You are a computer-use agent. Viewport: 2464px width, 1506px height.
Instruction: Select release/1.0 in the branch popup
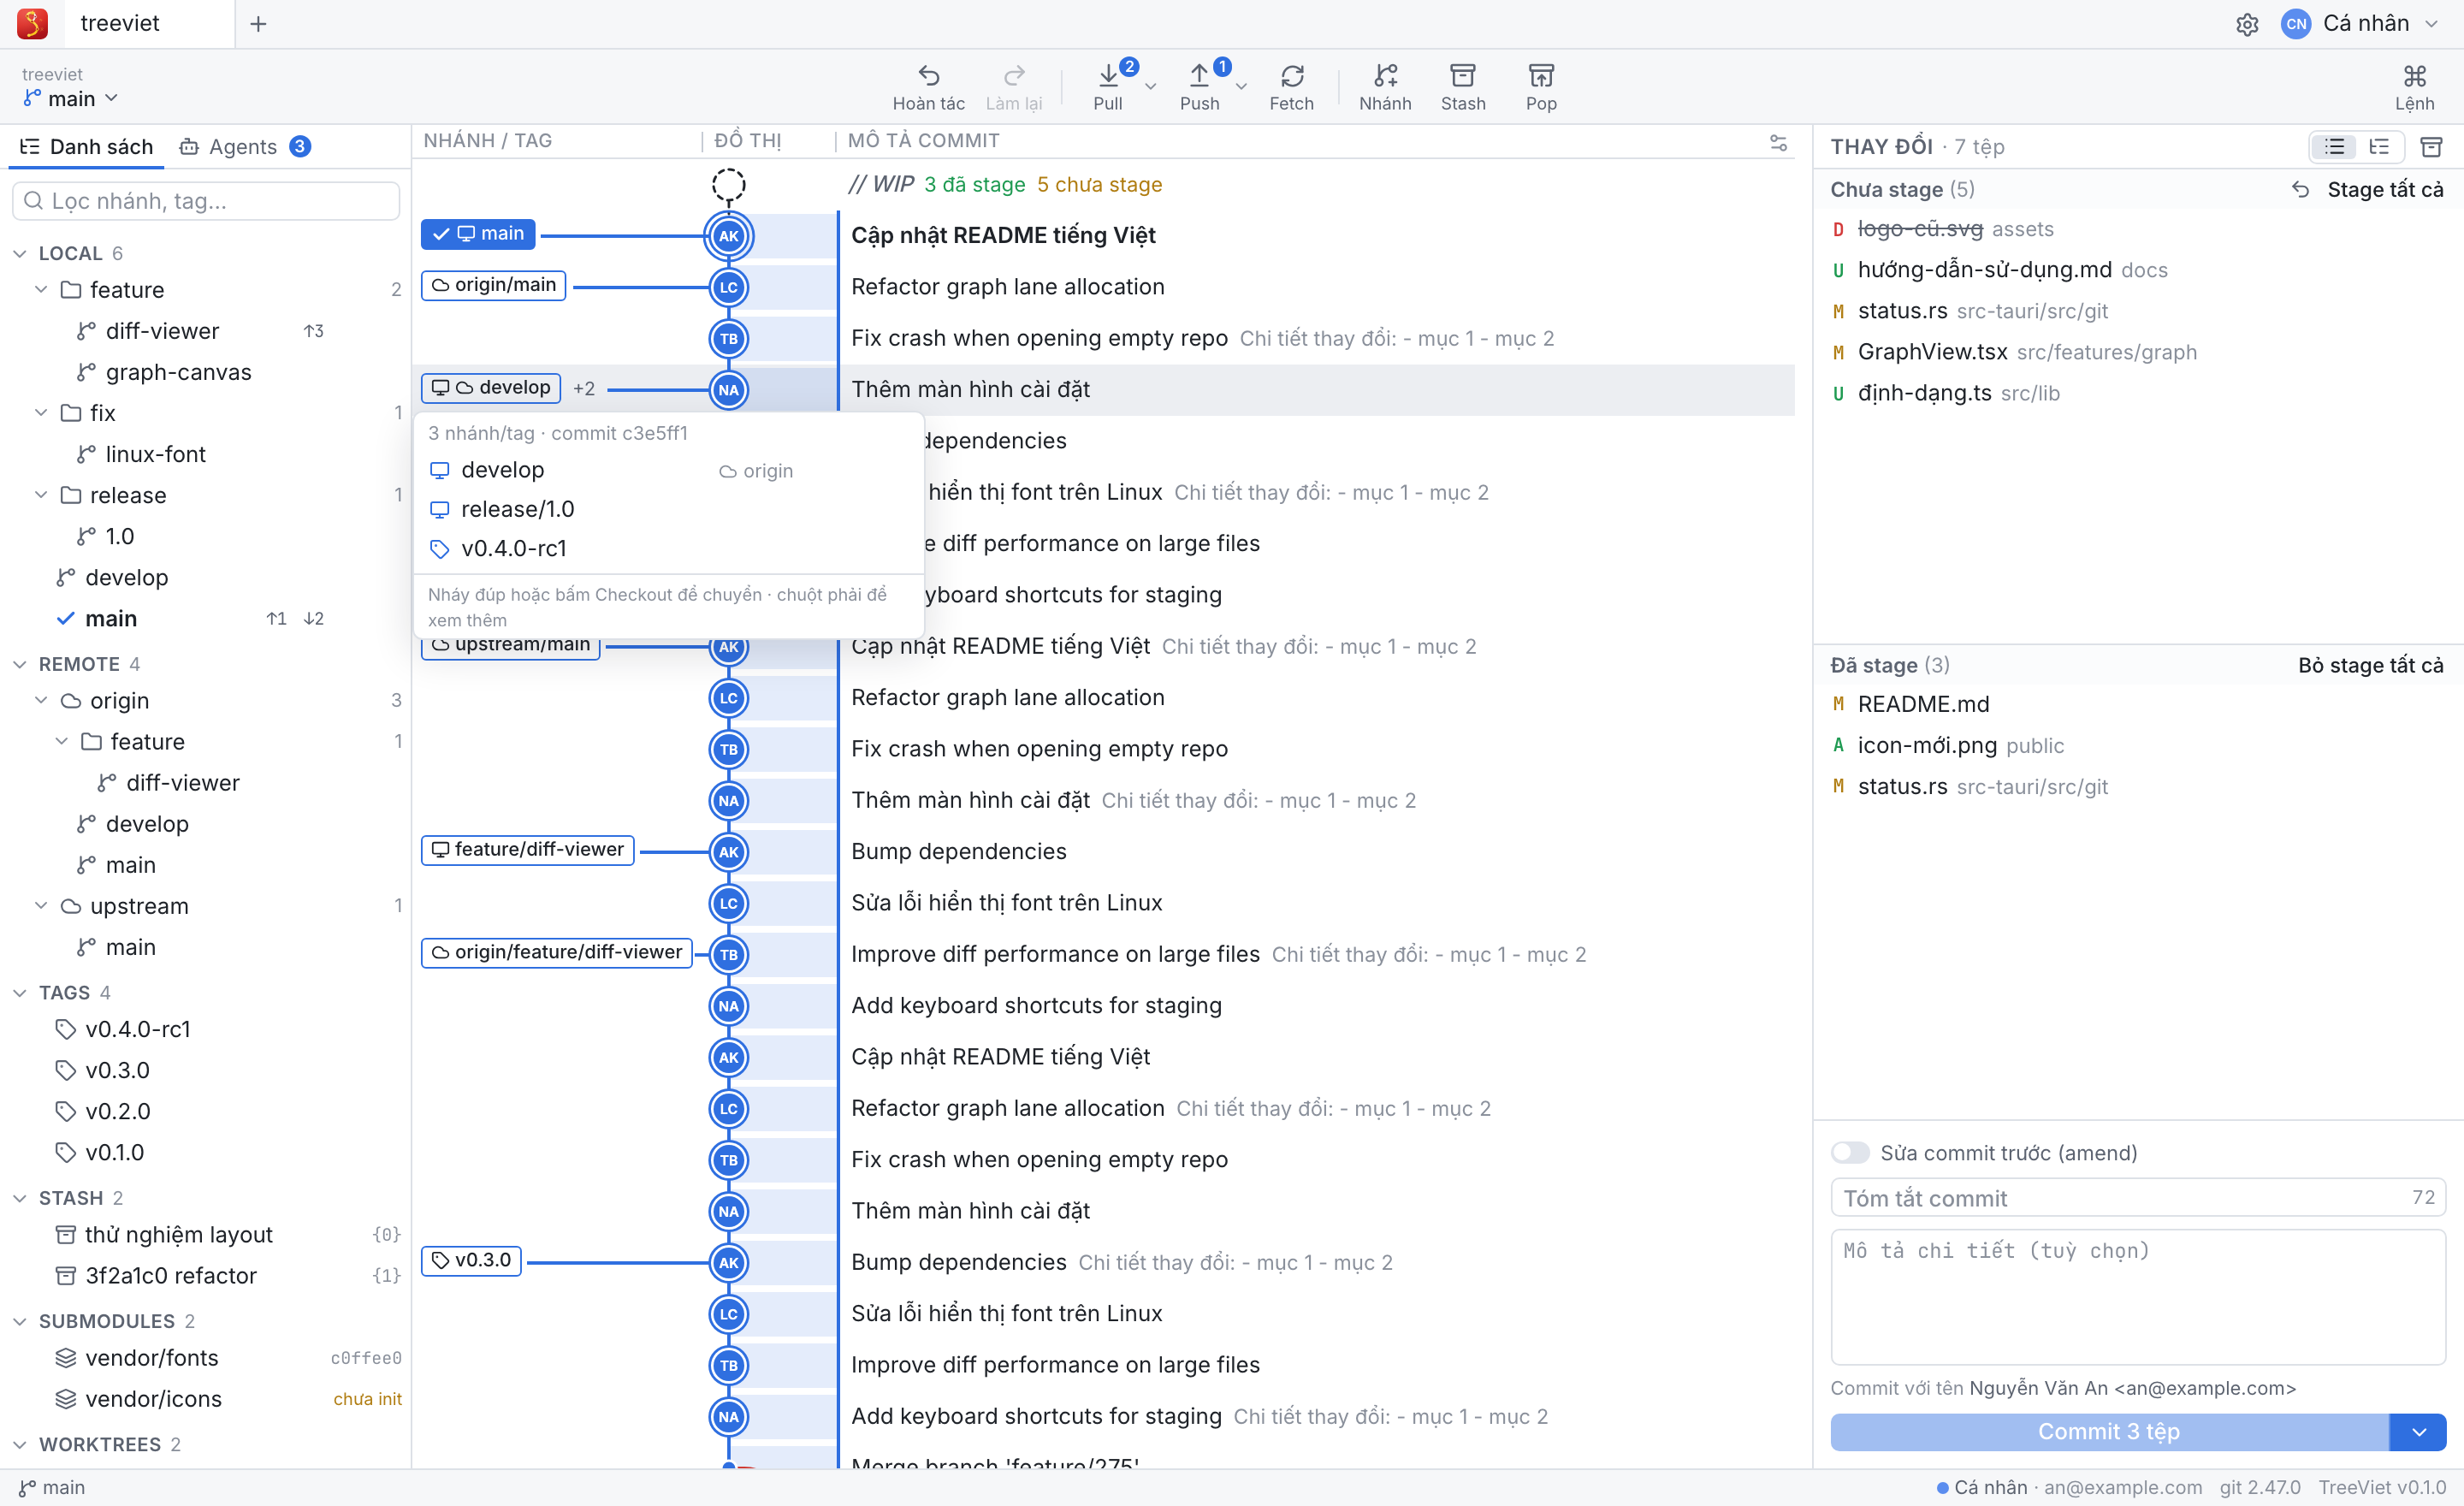pyautogui.click(x=668, y=509)
